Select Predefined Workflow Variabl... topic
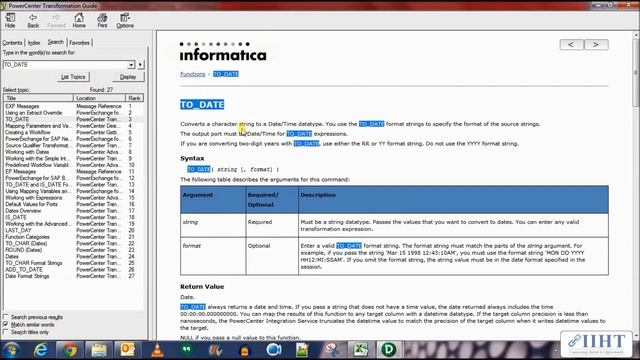The height and width of the screenshot is (360, 640). (38, 165)
